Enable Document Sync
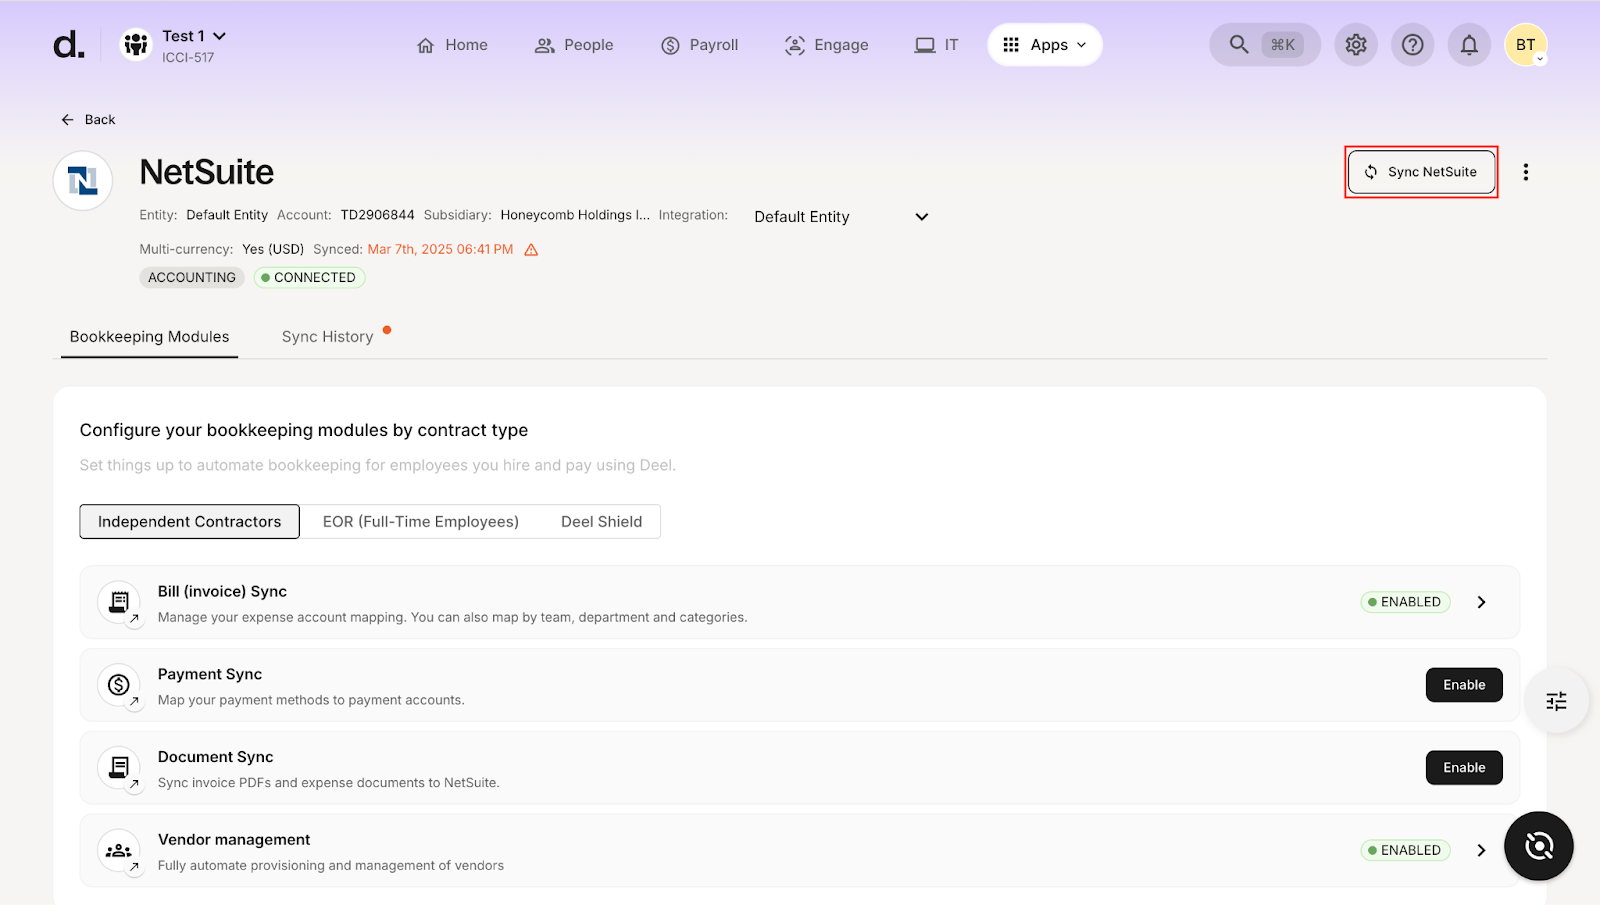 coord(1464,768)
